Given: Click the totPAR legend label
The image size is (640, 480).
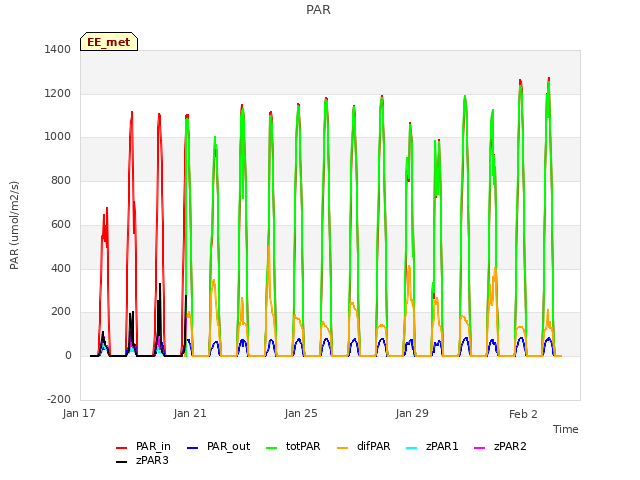Looking at the screenshot, I should (303, 447).
